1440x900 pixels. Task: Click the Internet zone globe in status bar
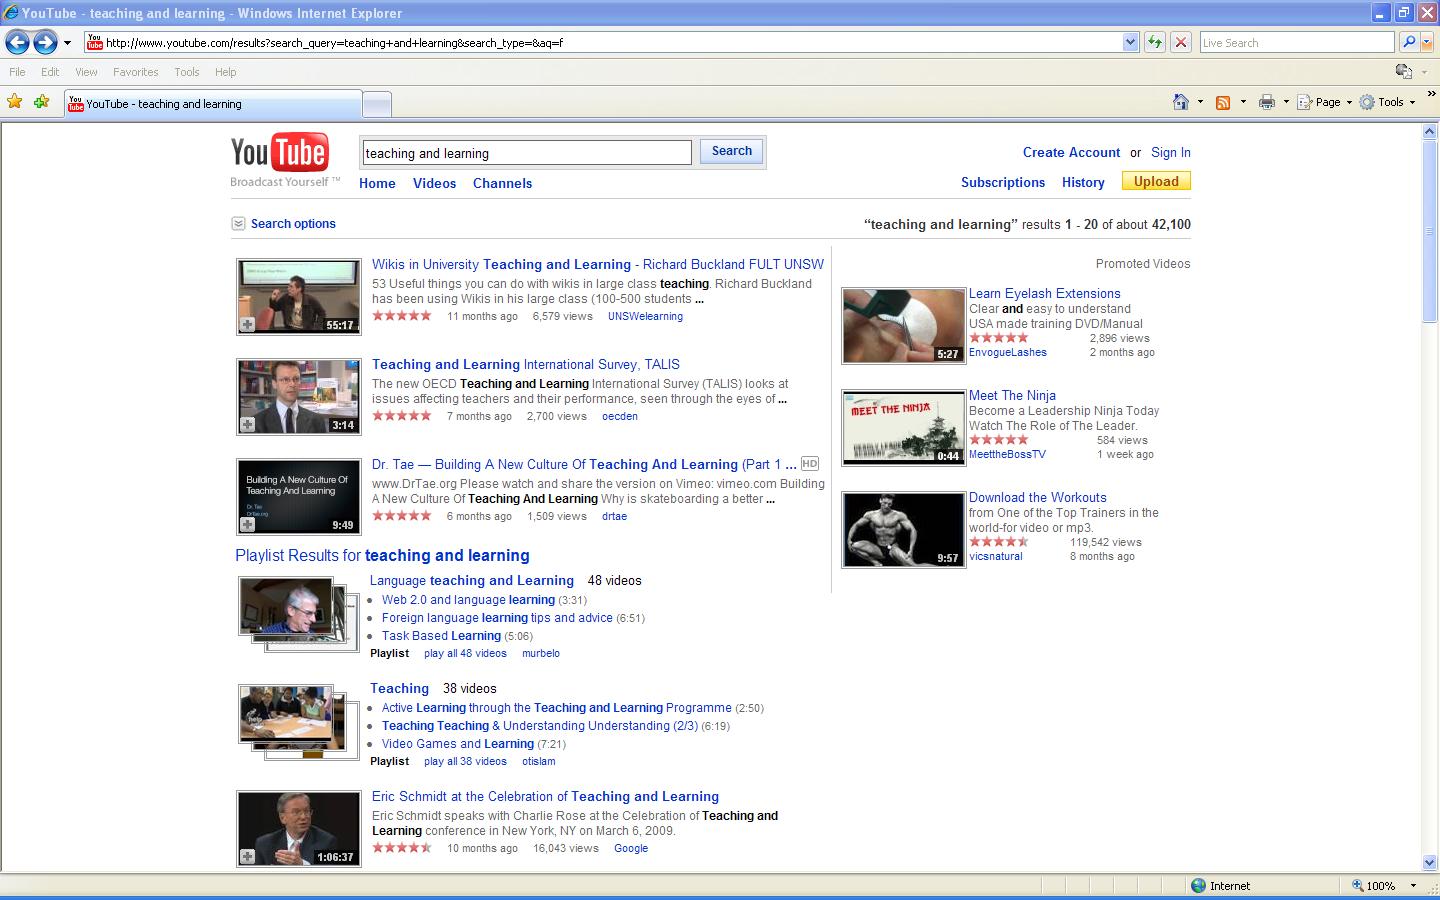click(1198, 886)
